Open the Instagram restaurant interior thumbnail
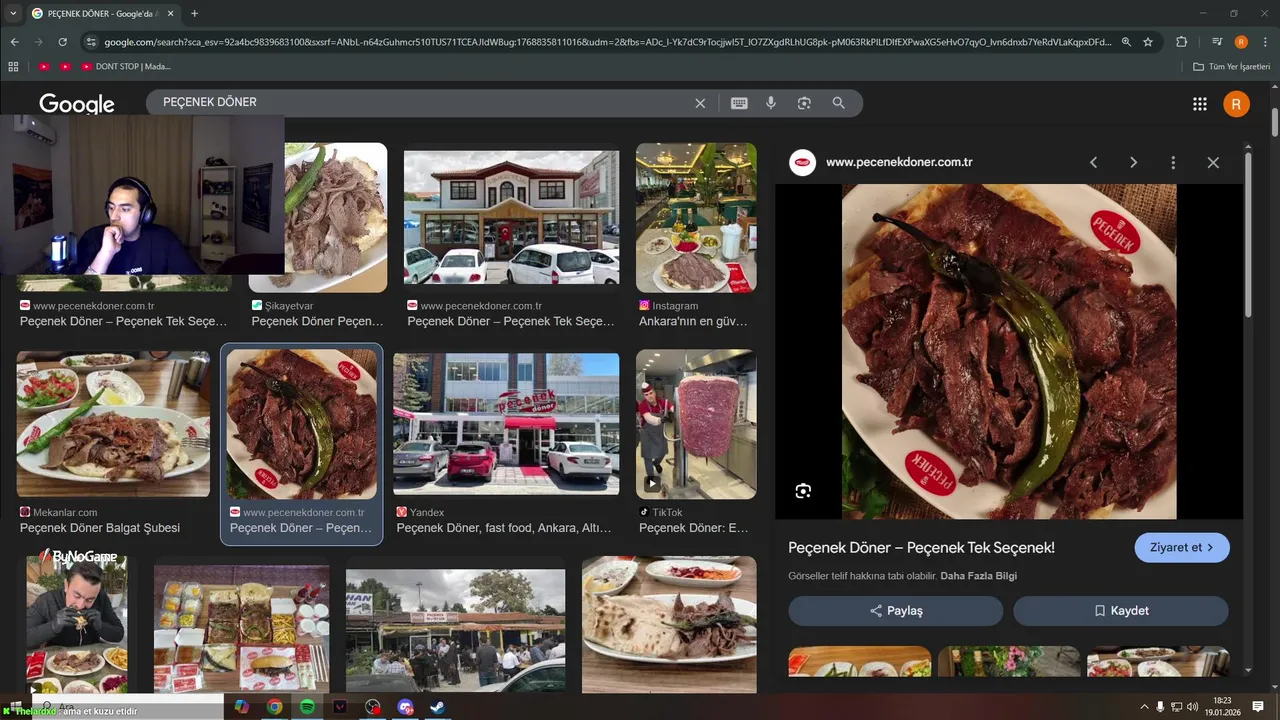 coord(696,217)
